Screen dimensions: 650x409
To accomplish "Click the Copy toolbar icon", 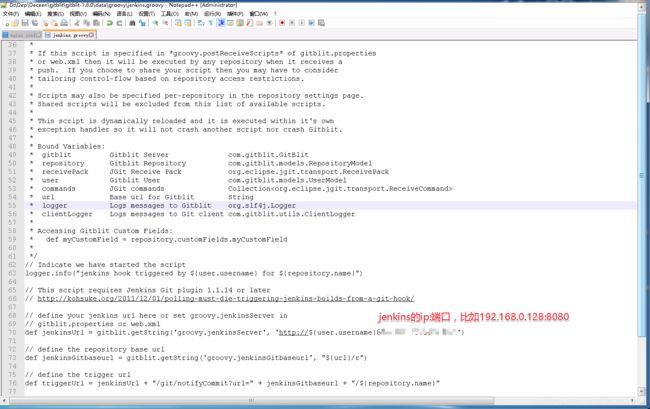I will coord(86,23).
